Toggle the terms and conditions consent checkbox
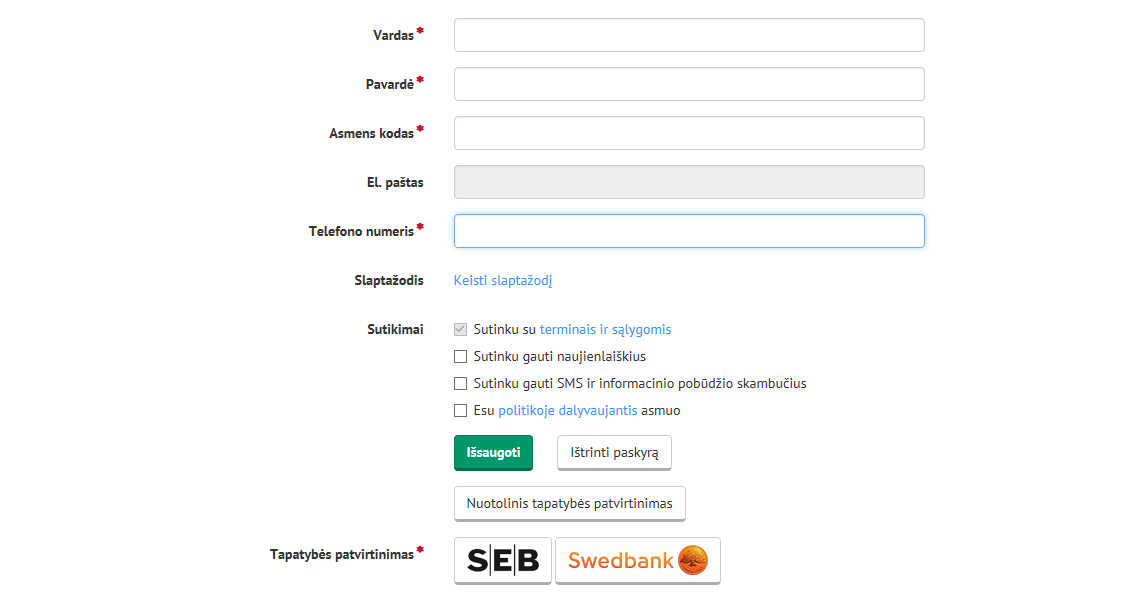 pyautogui.click(x=460, y=329)
